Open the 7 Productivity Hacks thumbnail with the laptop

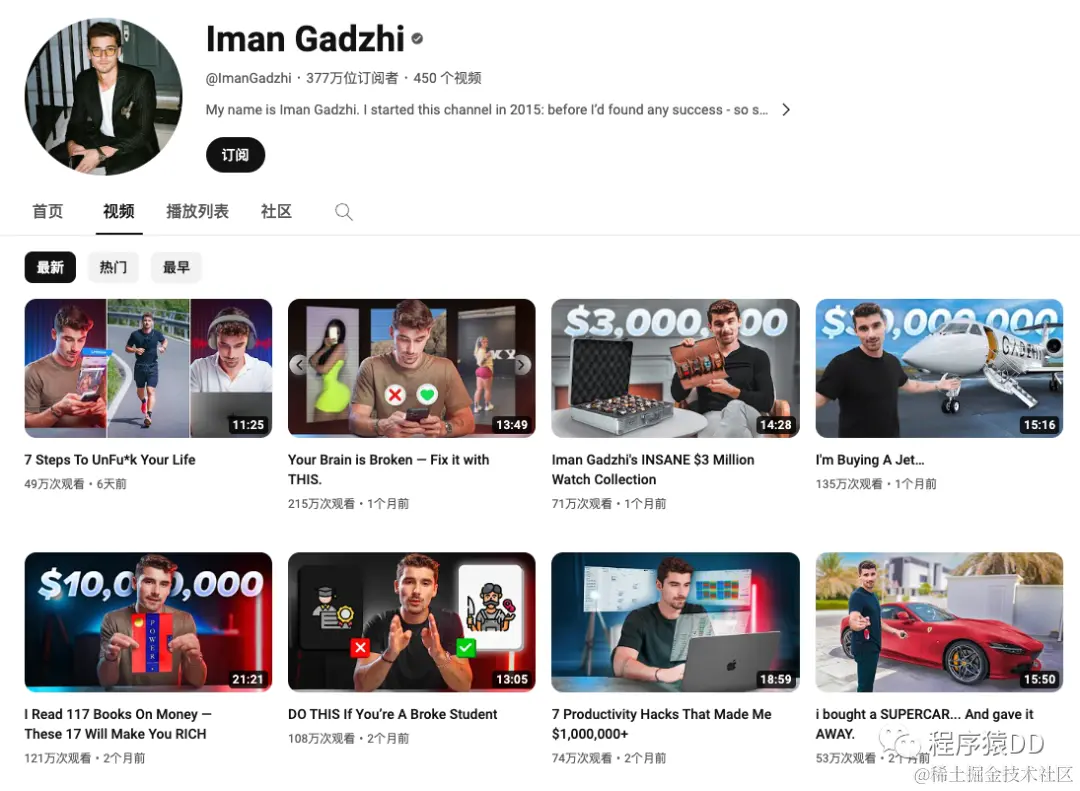pos(676,622)
